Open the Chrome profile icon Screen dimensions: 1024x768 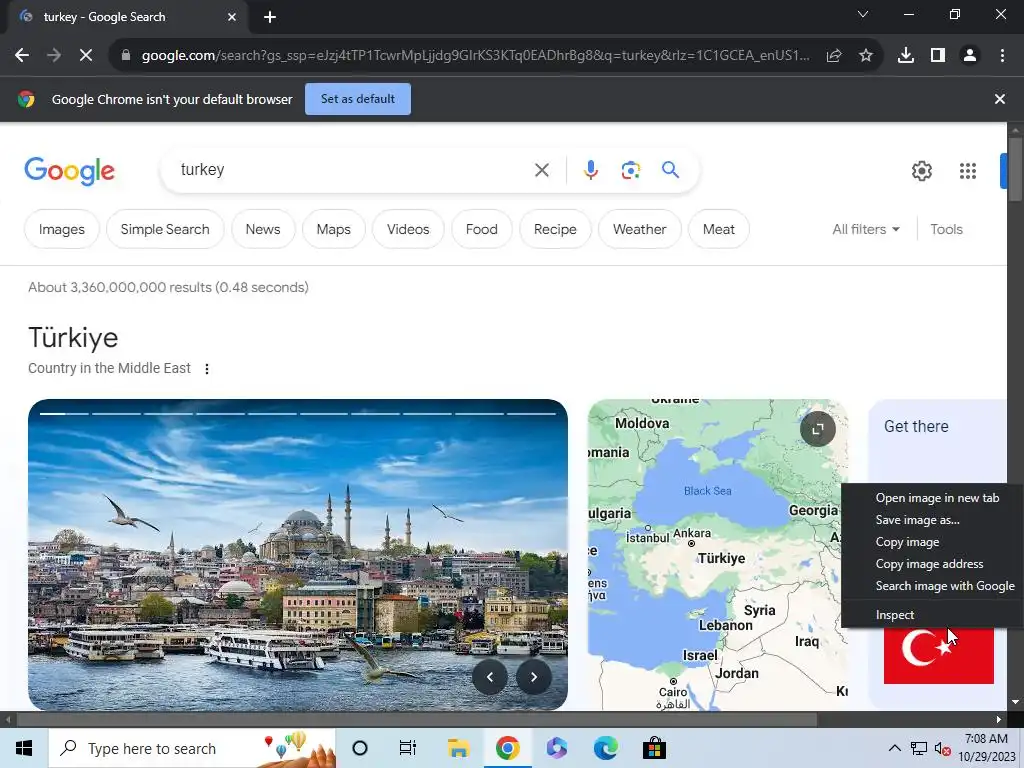click(x=970, y=56)
